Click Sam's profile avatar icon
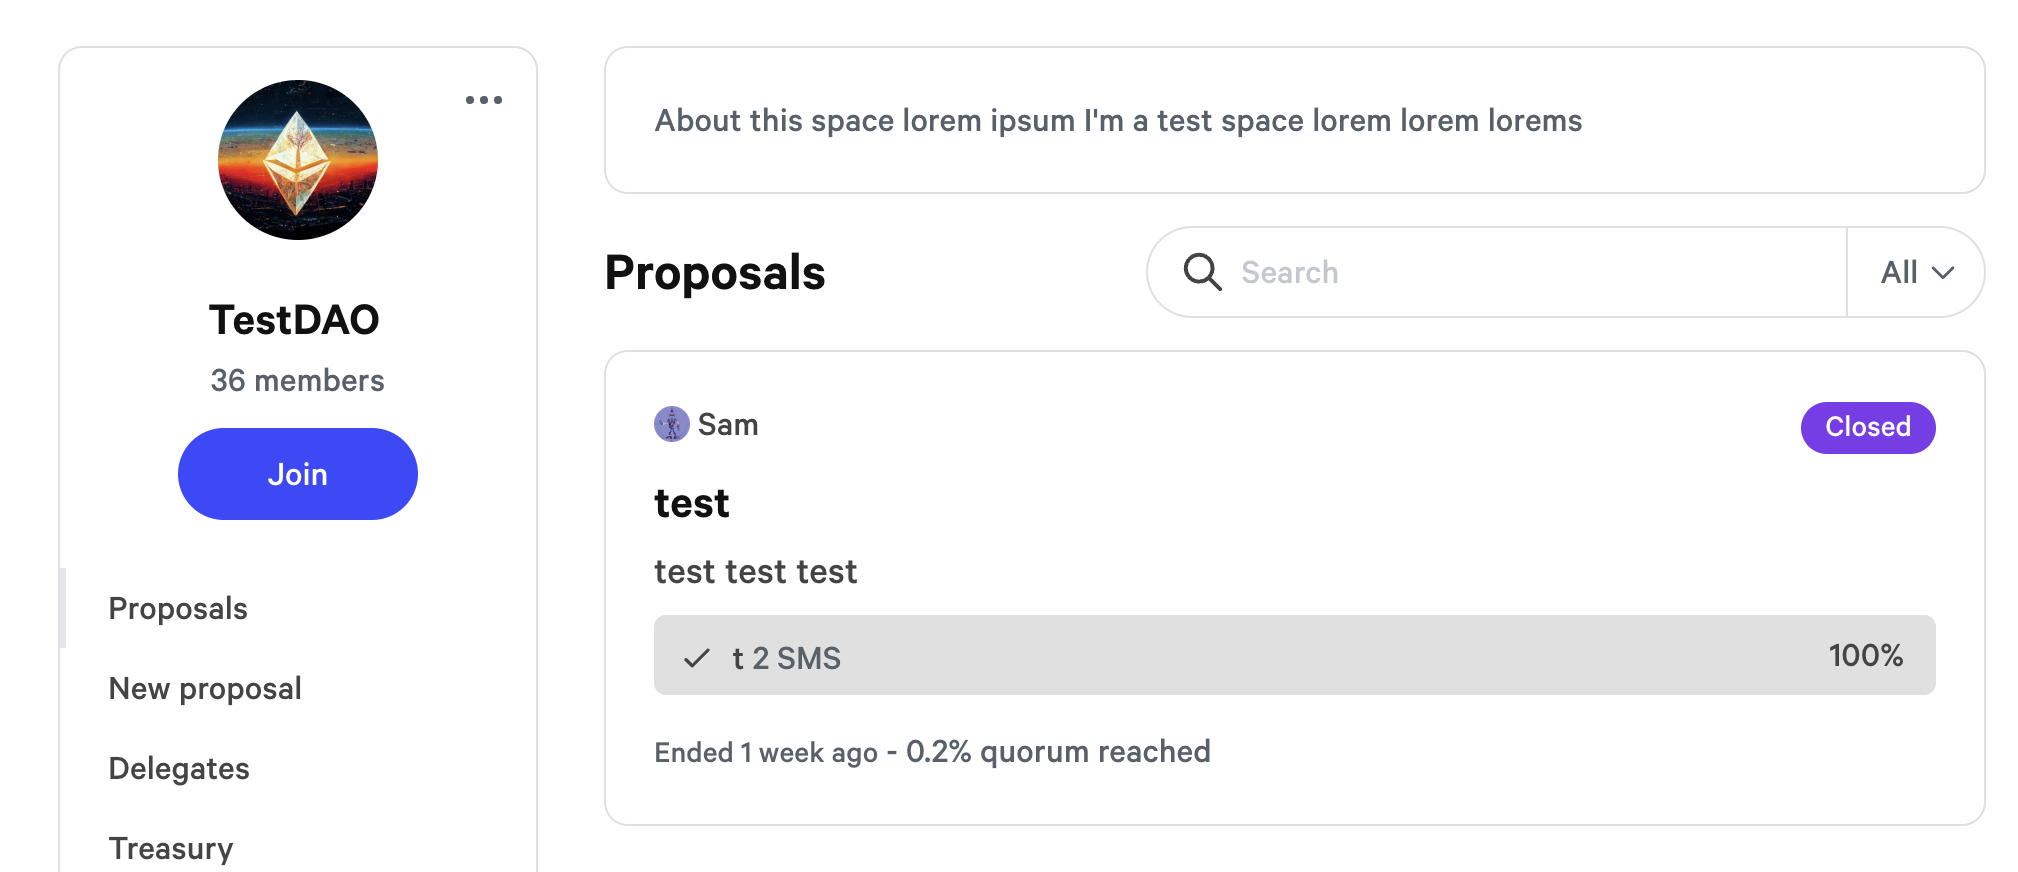The width and height of the screenshot is (2018, 872). click(672, 424)
